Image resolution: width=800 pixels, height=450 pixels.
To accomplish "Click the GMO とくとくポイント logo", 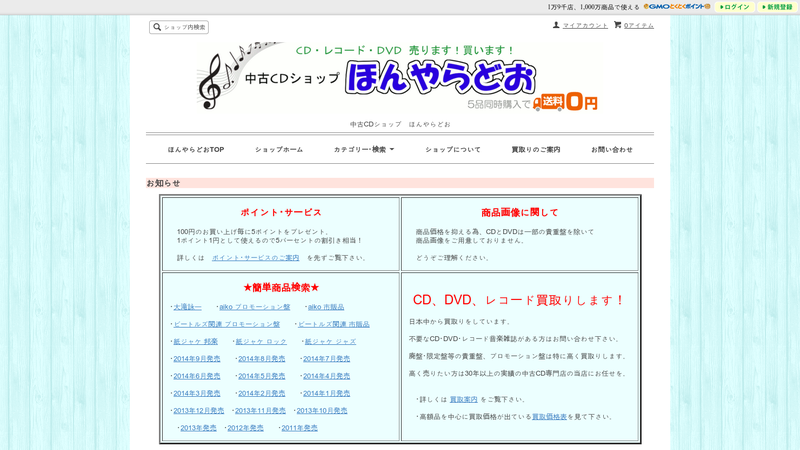I will tap(677, 7).
